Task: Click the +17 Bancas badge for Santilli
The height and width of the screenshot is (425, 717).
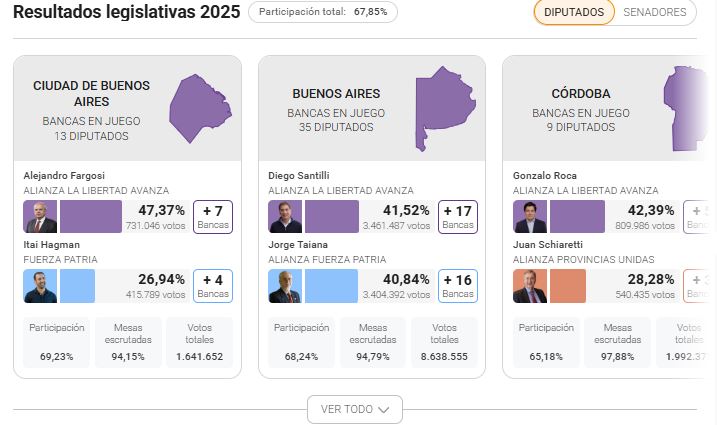Action: (458, 217)
